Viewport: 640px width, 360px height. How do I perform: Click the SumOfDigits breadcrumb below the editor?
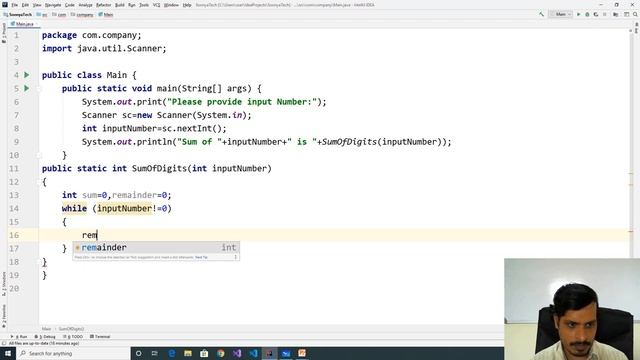(71, 329)
